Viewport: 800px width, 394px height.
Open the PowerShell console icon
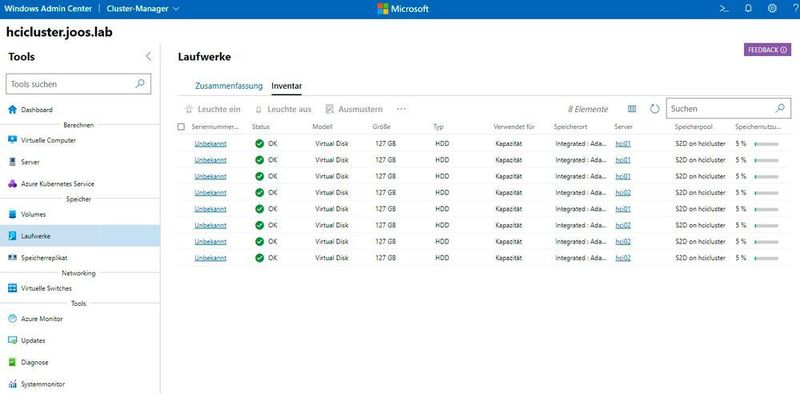pos(723,8)
